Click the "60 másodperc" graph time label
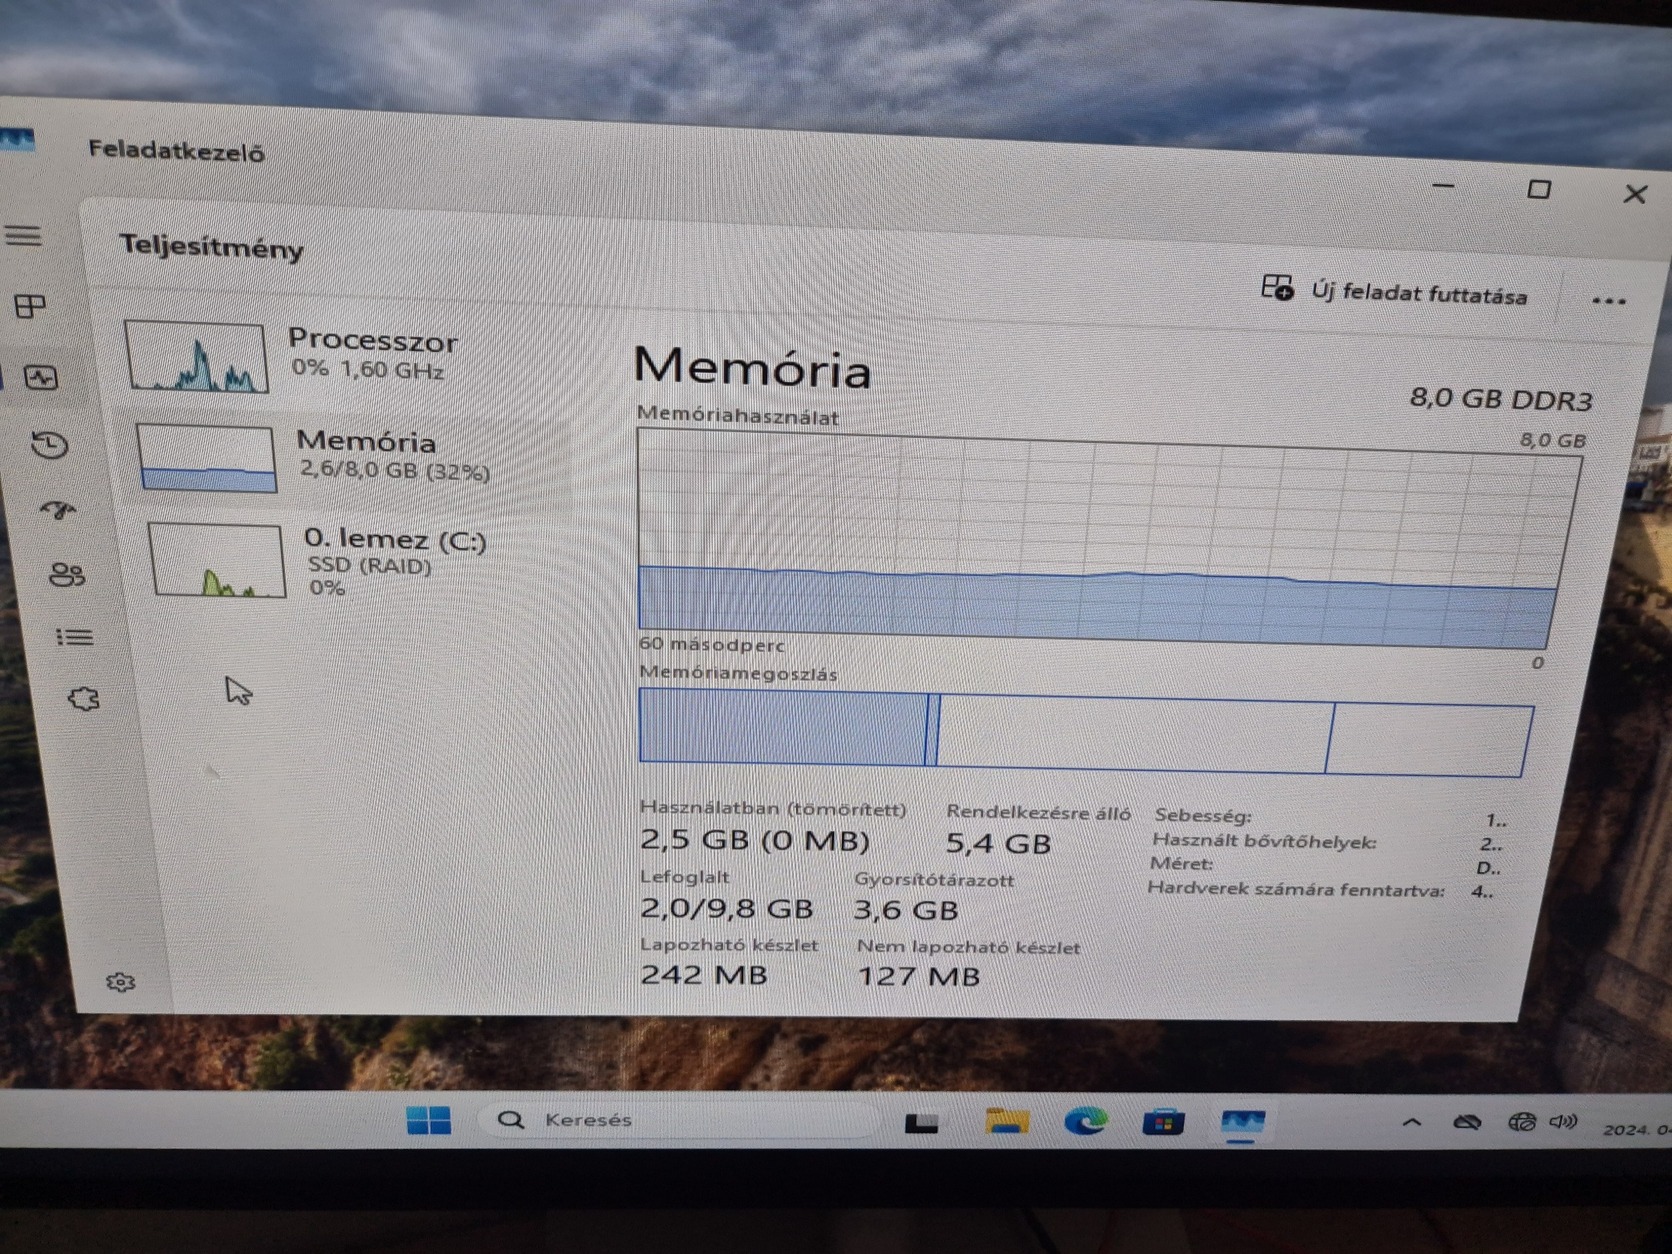Image resolution: width=1672 pixels, height=1254 pixels. tap(712, 645)
